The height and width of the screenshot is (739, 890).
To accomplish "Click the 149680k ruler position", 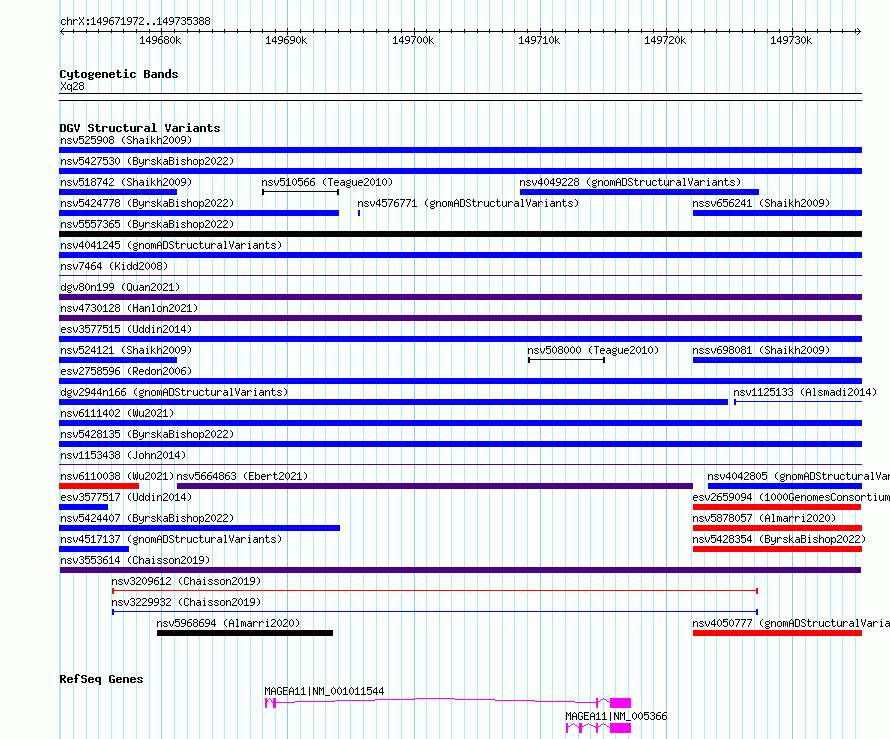I will [160, 40].
